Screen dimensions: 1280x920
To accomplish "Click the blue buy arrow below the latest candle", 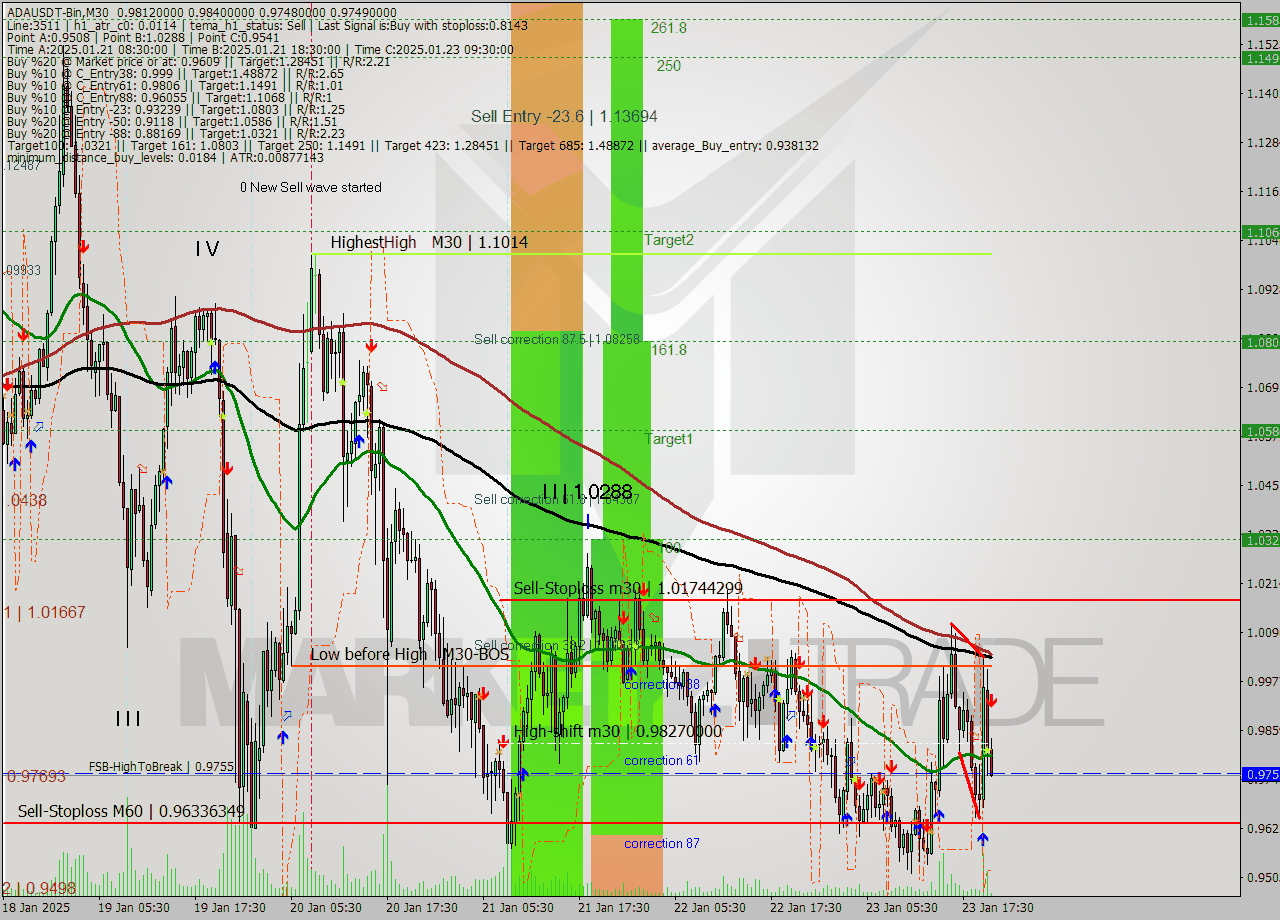I will 983,838.
